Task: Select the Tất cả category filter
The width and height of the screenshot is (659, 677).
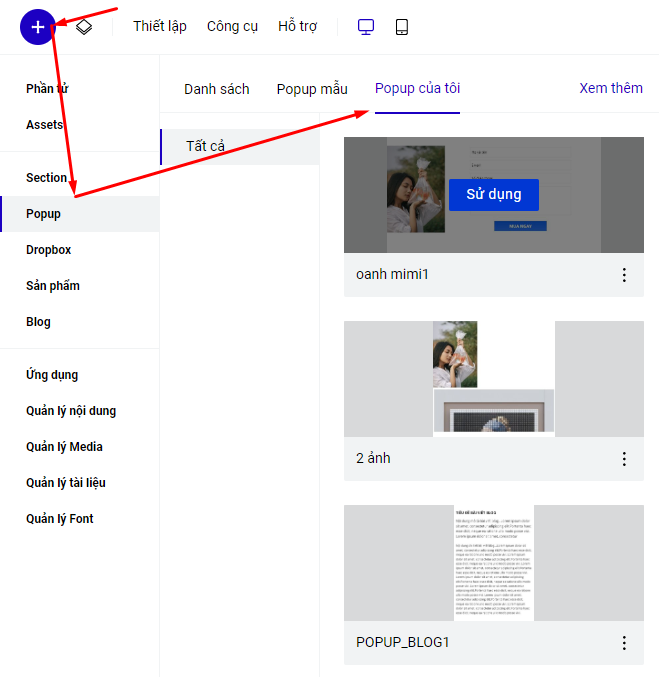Action: (x=205, y=146)
